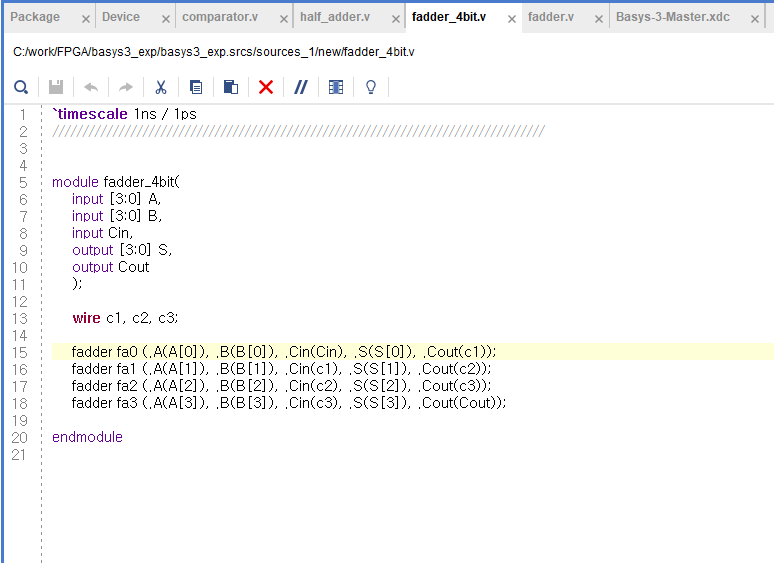Close the fadder_4bit.v tab
774x563 pixels.
click(512, 19)
